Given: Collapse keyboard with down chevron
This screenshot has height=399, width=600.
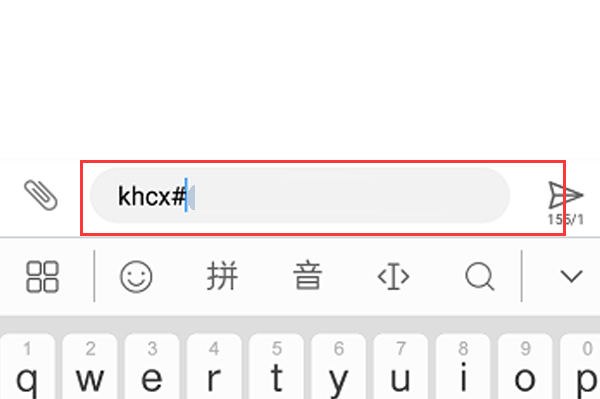Looking at the screenshot, I should pos(571,276).
